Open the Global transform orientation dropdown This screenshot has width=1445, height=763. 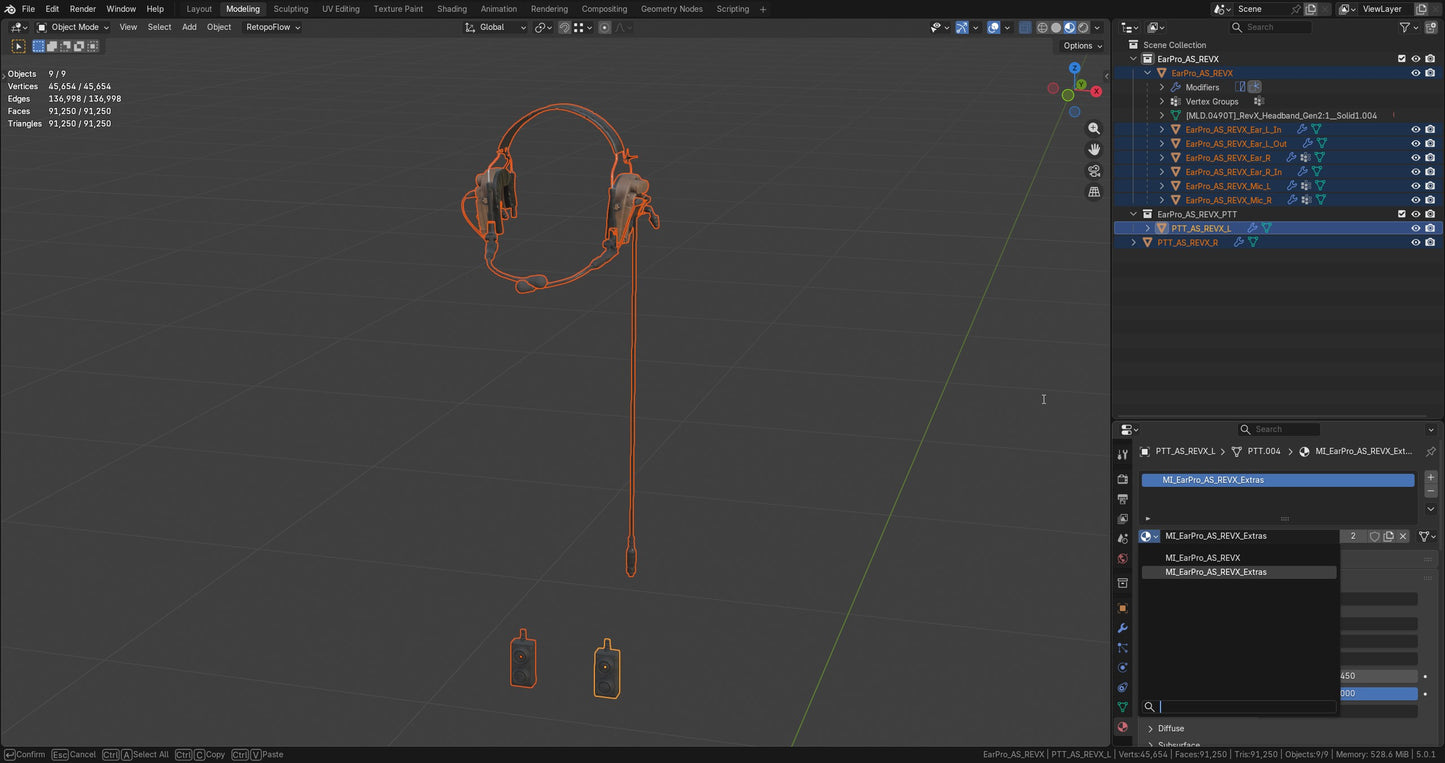coord(494,27)
